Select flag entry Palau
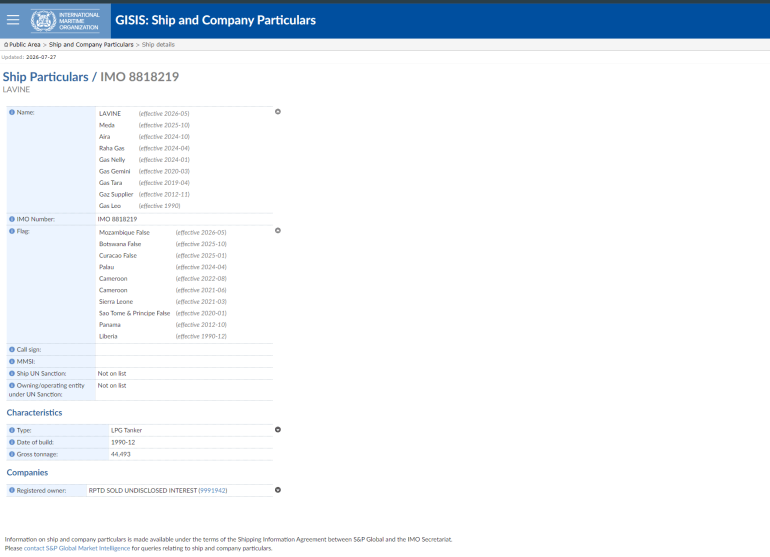770x557 pixels. click(107, 267)
